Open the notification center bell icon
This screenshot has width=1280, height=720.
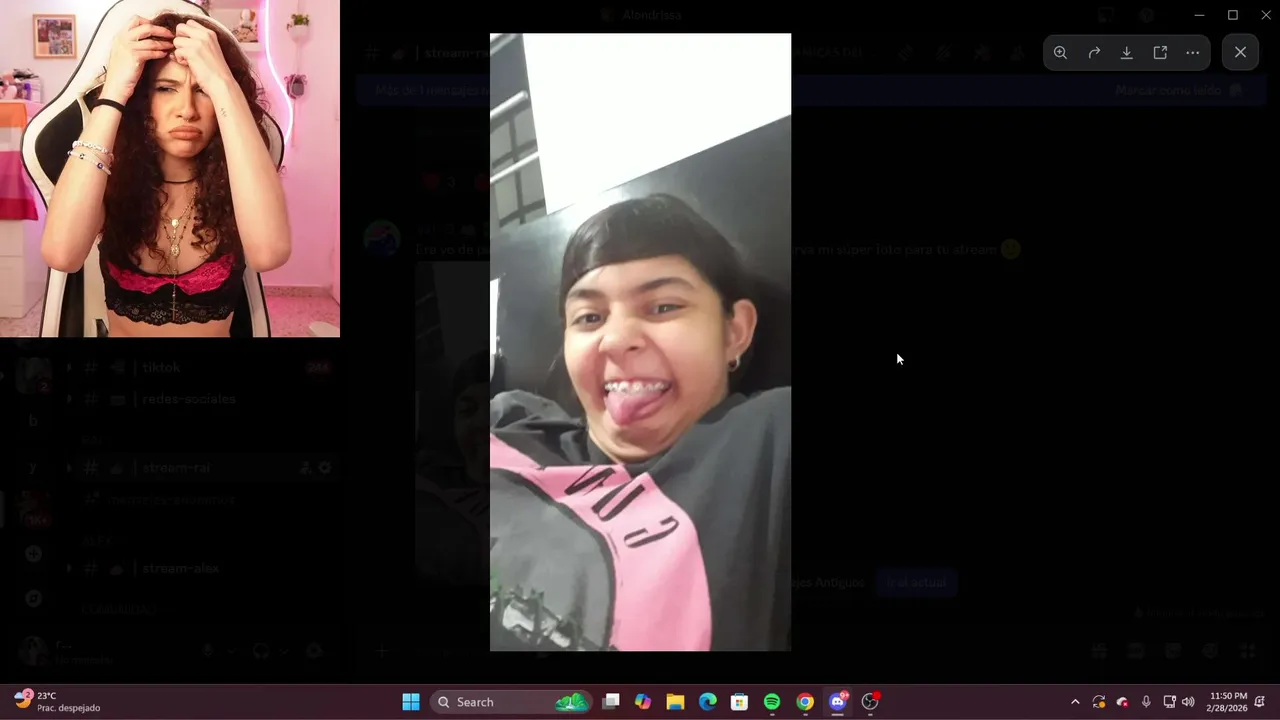click(1260, 702)
